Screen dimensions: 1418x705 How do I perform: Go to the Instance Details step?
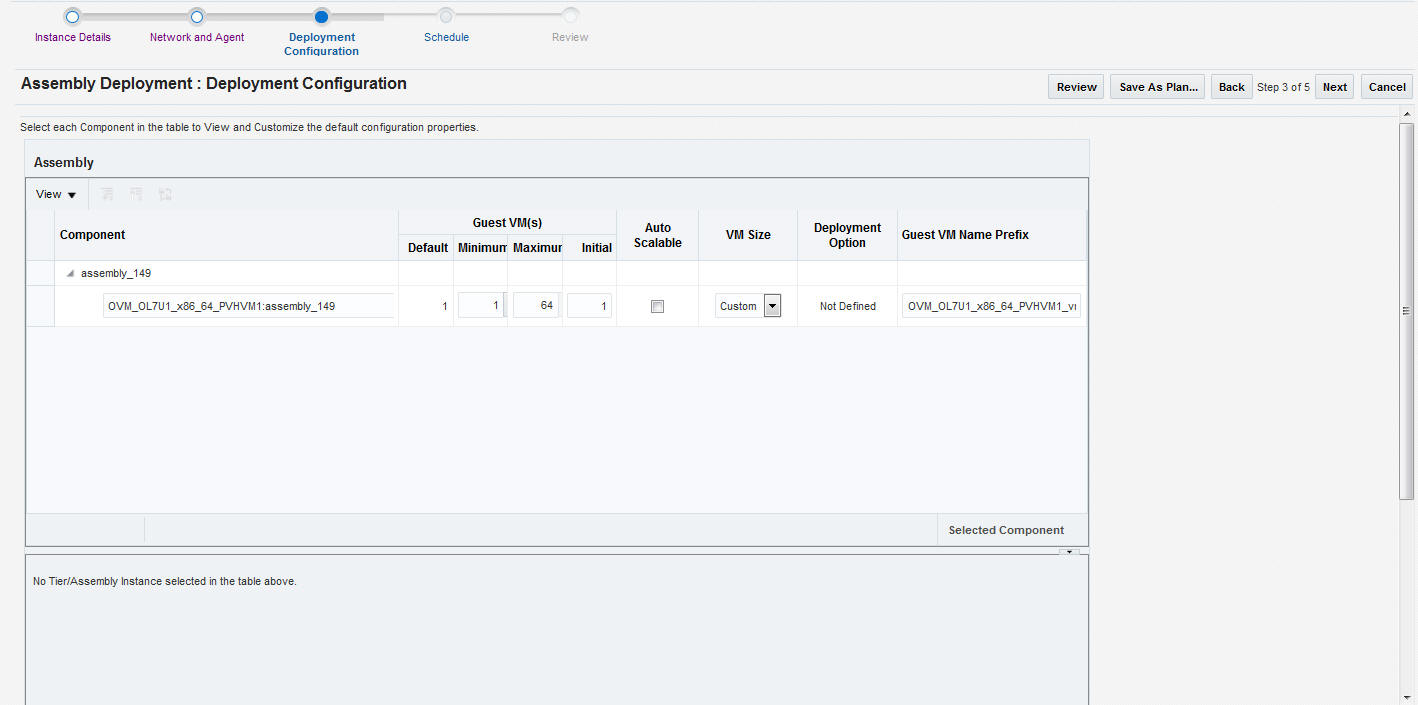72,37
